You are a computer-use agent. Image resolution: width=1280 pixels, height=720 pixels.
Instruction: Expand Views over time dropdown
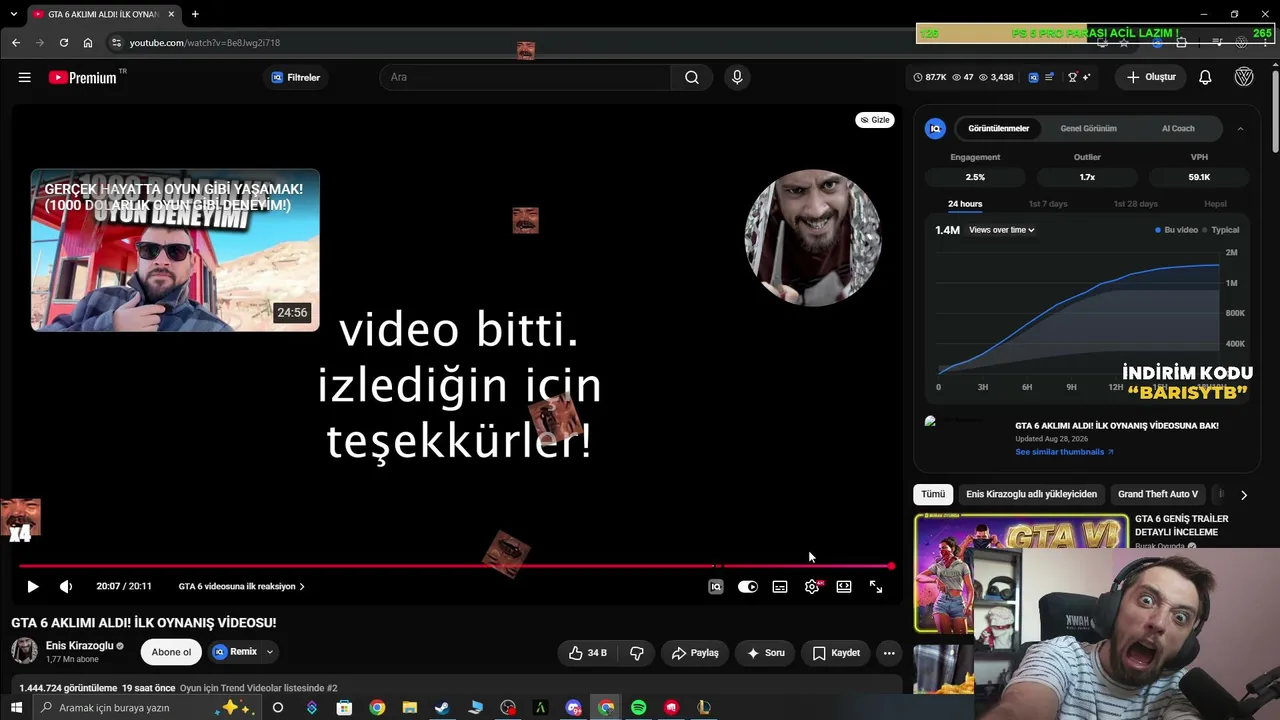coord(1002,230)
